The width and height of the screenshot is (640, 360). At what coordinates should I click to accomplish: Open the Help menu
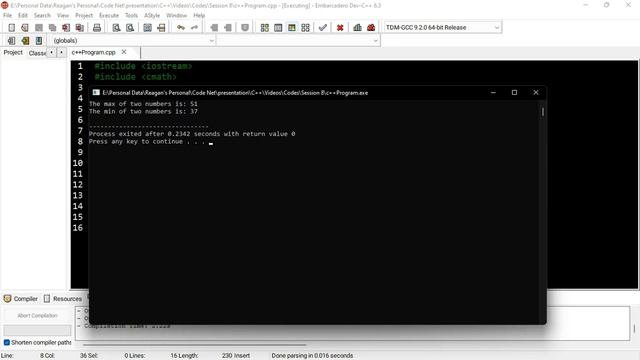click(x=199, y=16)
